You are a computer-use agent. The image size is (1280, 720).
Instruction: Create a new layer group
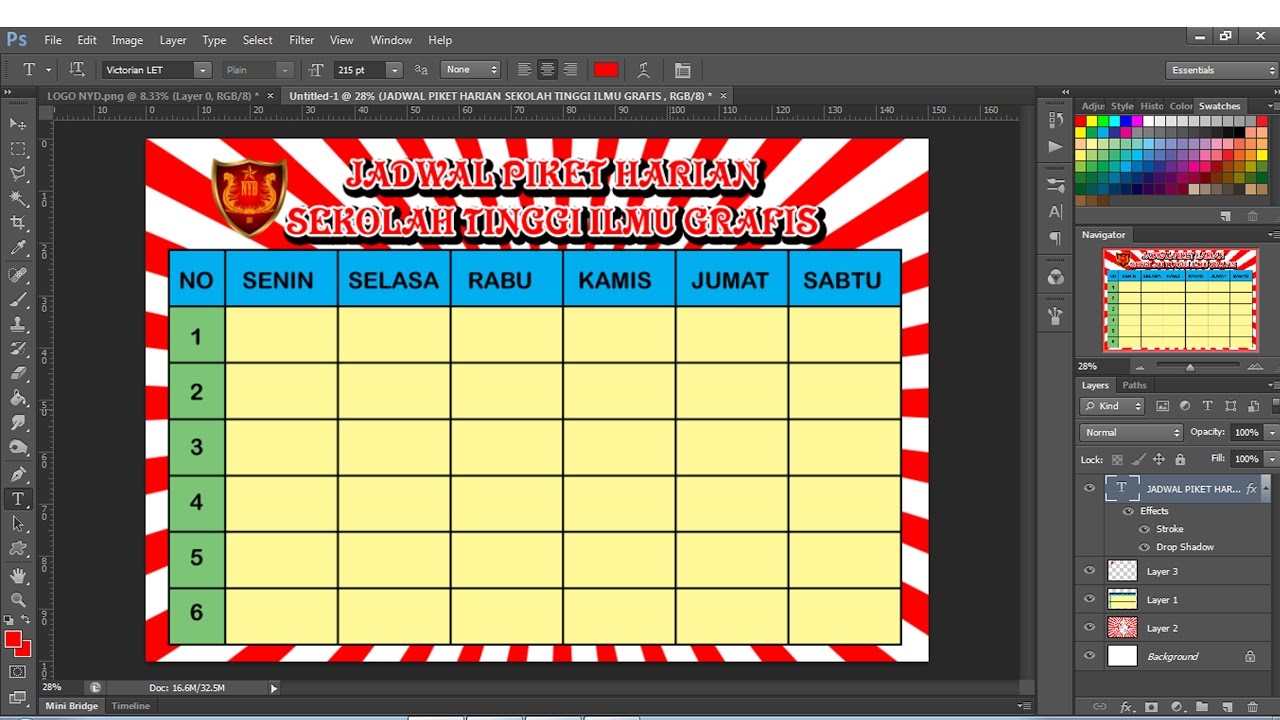(x=1202, y=707)
